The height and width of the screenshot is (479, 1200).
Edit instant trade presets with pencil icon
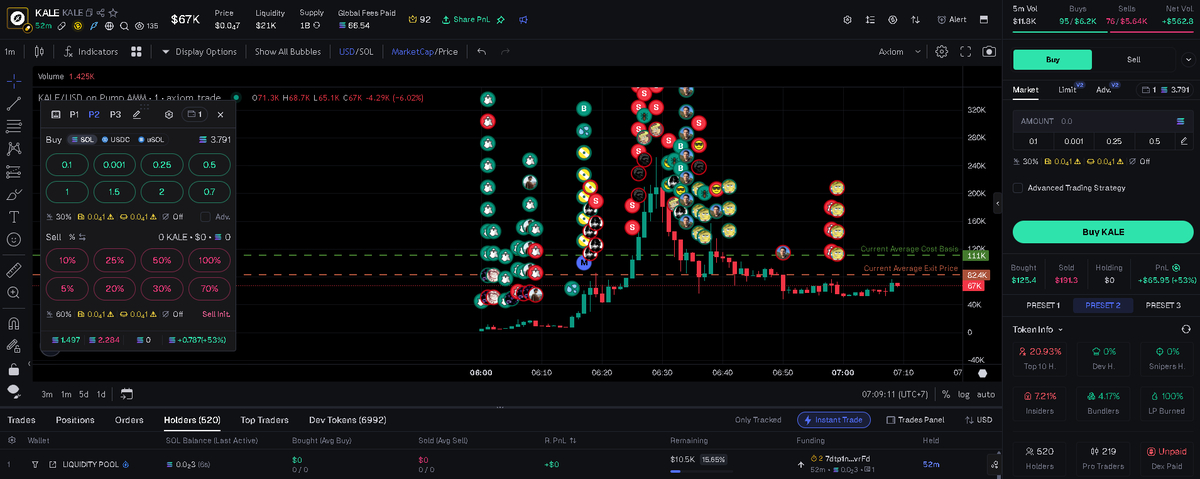click(137, 115)
